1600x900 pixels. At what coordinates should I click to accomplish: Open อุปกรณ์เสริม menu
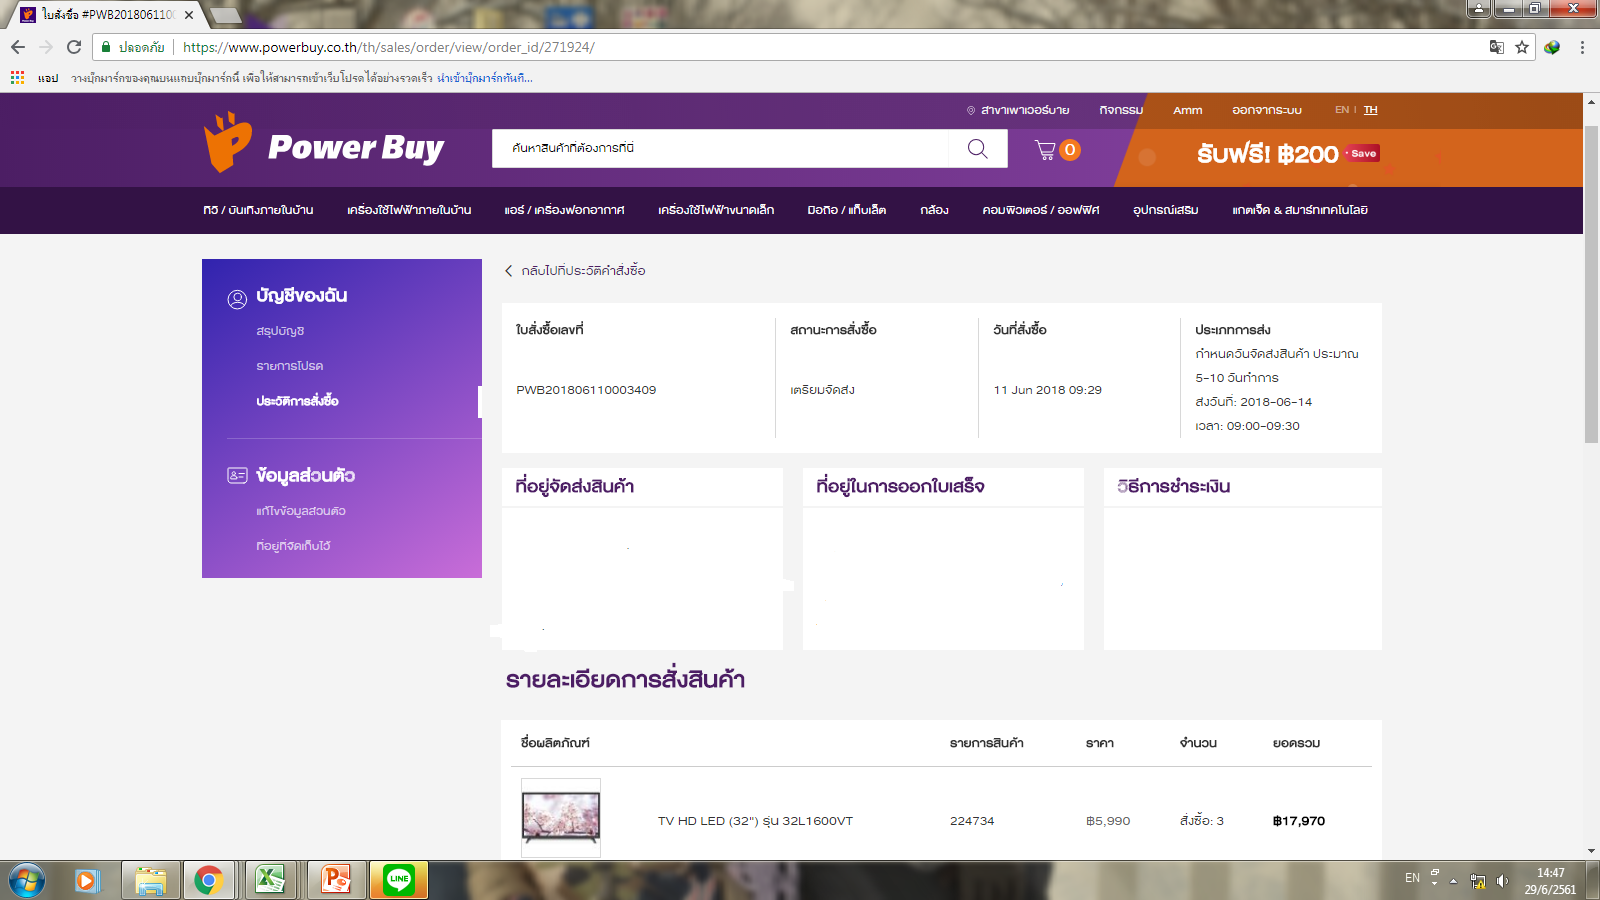(1166, 210)
